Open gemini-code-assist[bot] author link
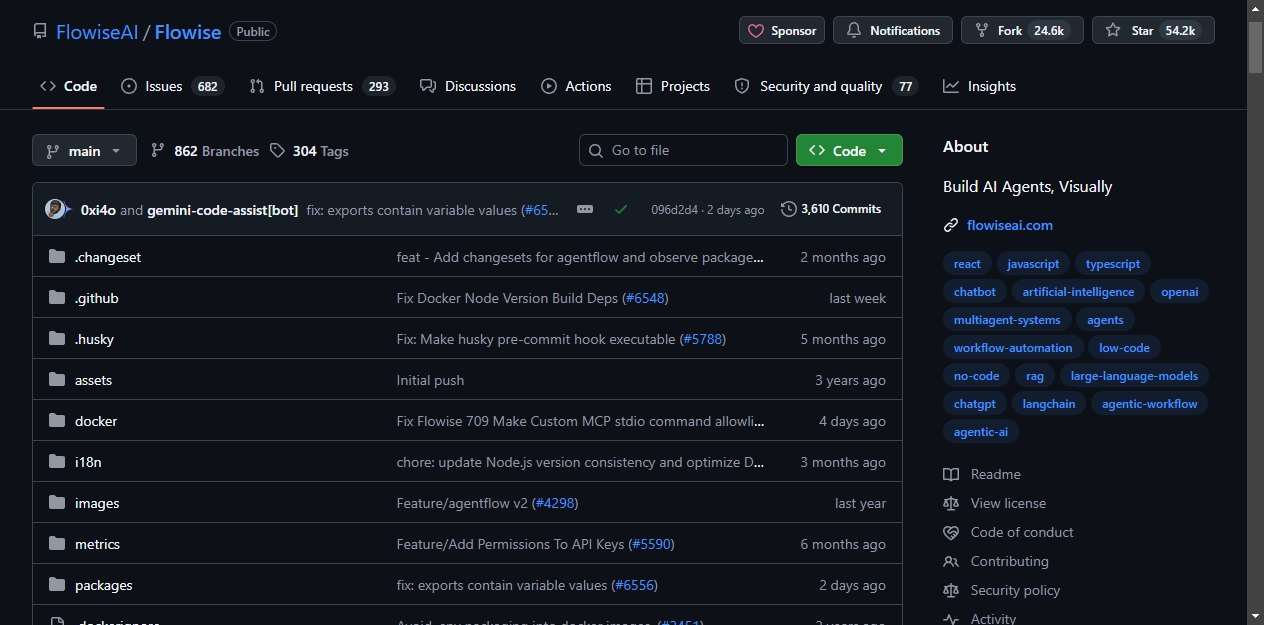1264x625 pixels. coord(222,210)
